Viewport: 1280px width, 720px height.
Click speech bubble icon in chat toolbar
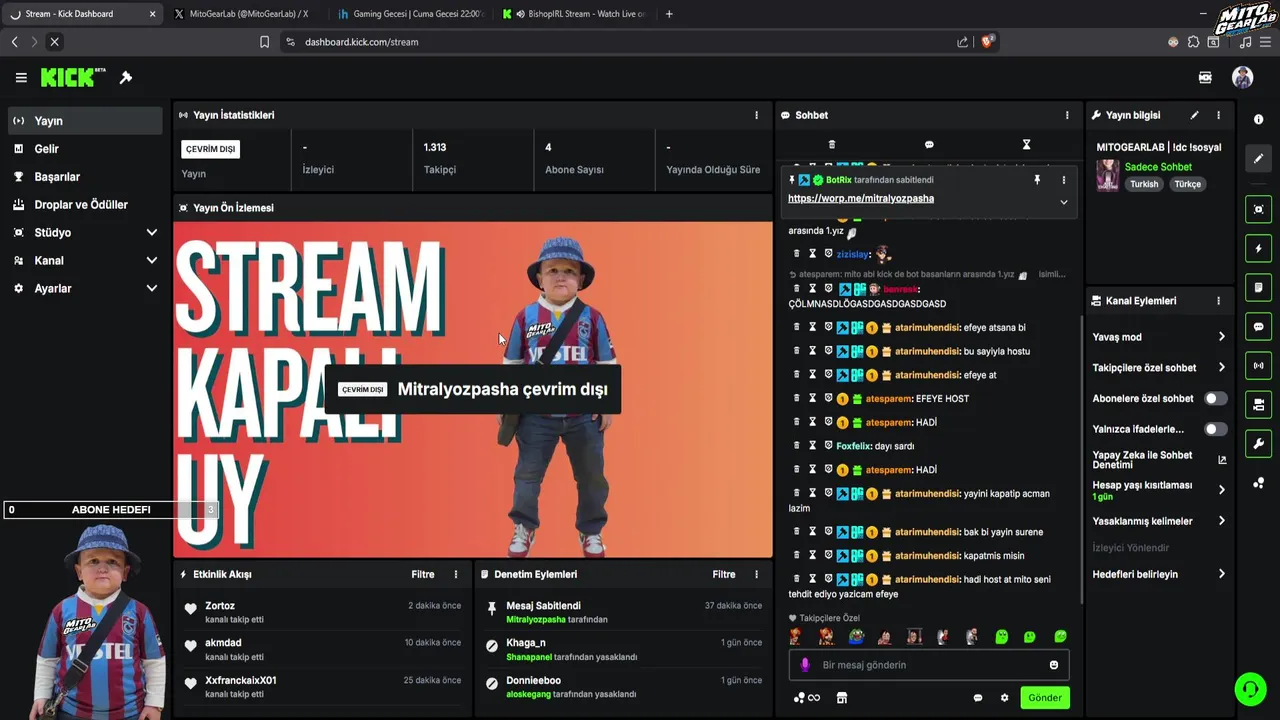pos(929,145)
